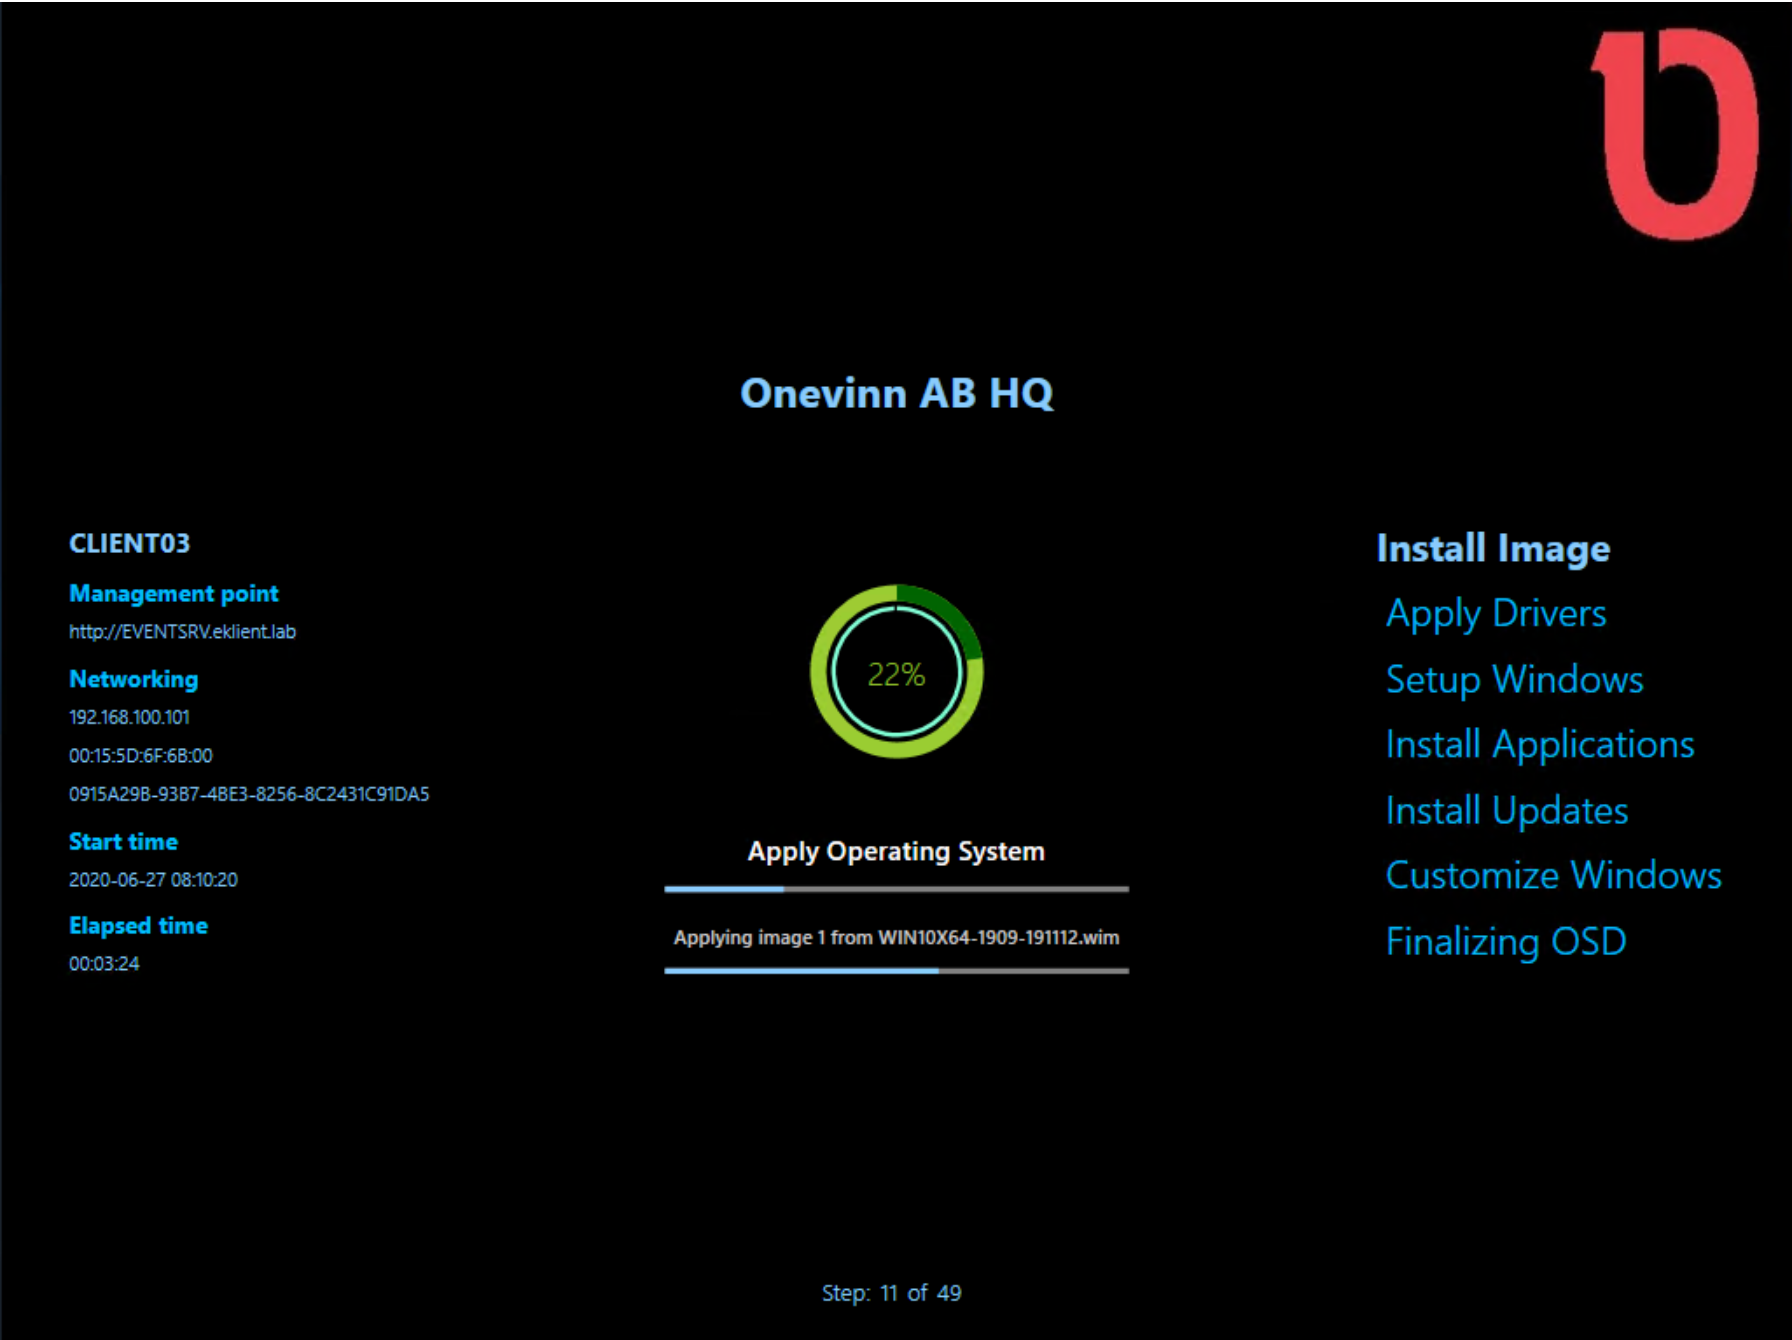Image resolution: width=1792 pixels, height=1340 pixels.
Task: Select the 'Install Updates' stage
Action: (x=1507, y=811)
